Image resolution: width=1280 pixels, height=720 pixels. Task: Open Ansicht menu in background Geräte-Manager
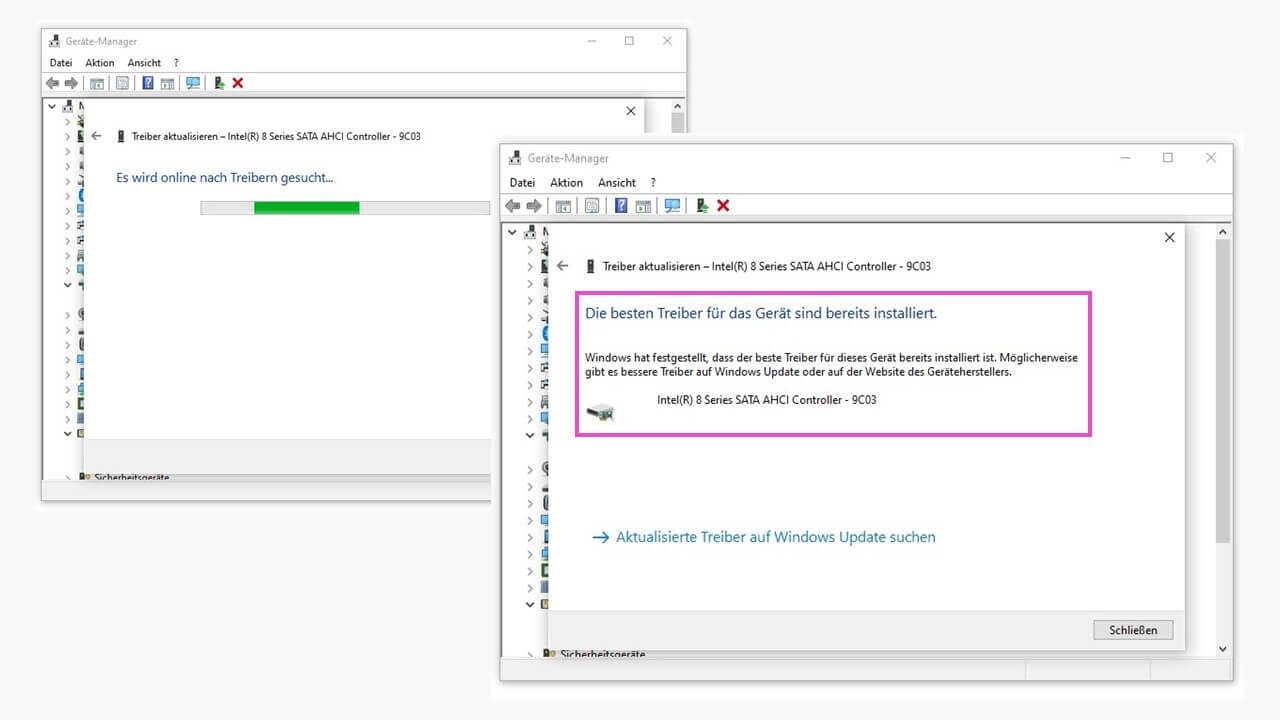(145, 63)
